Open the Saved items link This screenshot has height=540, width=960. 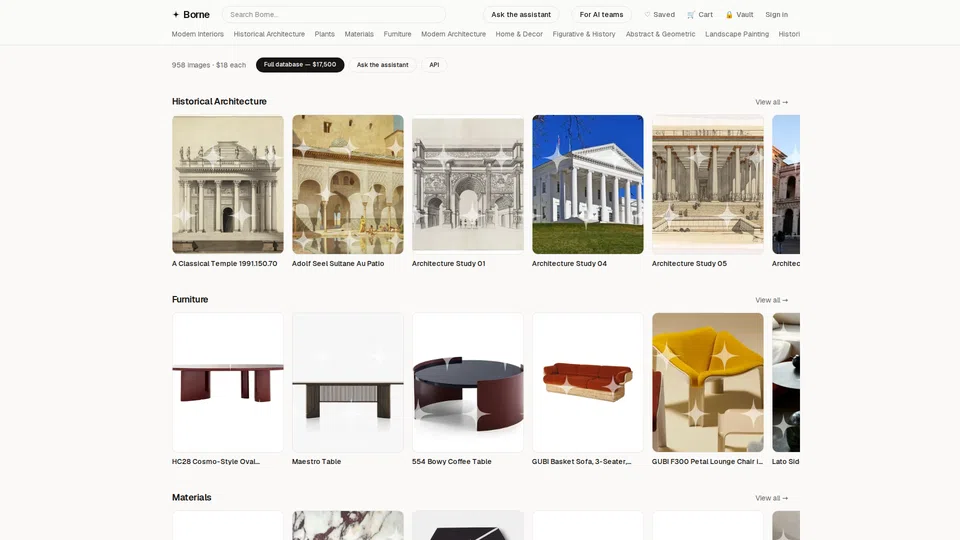pyautogui.click(x=659, y=15)
